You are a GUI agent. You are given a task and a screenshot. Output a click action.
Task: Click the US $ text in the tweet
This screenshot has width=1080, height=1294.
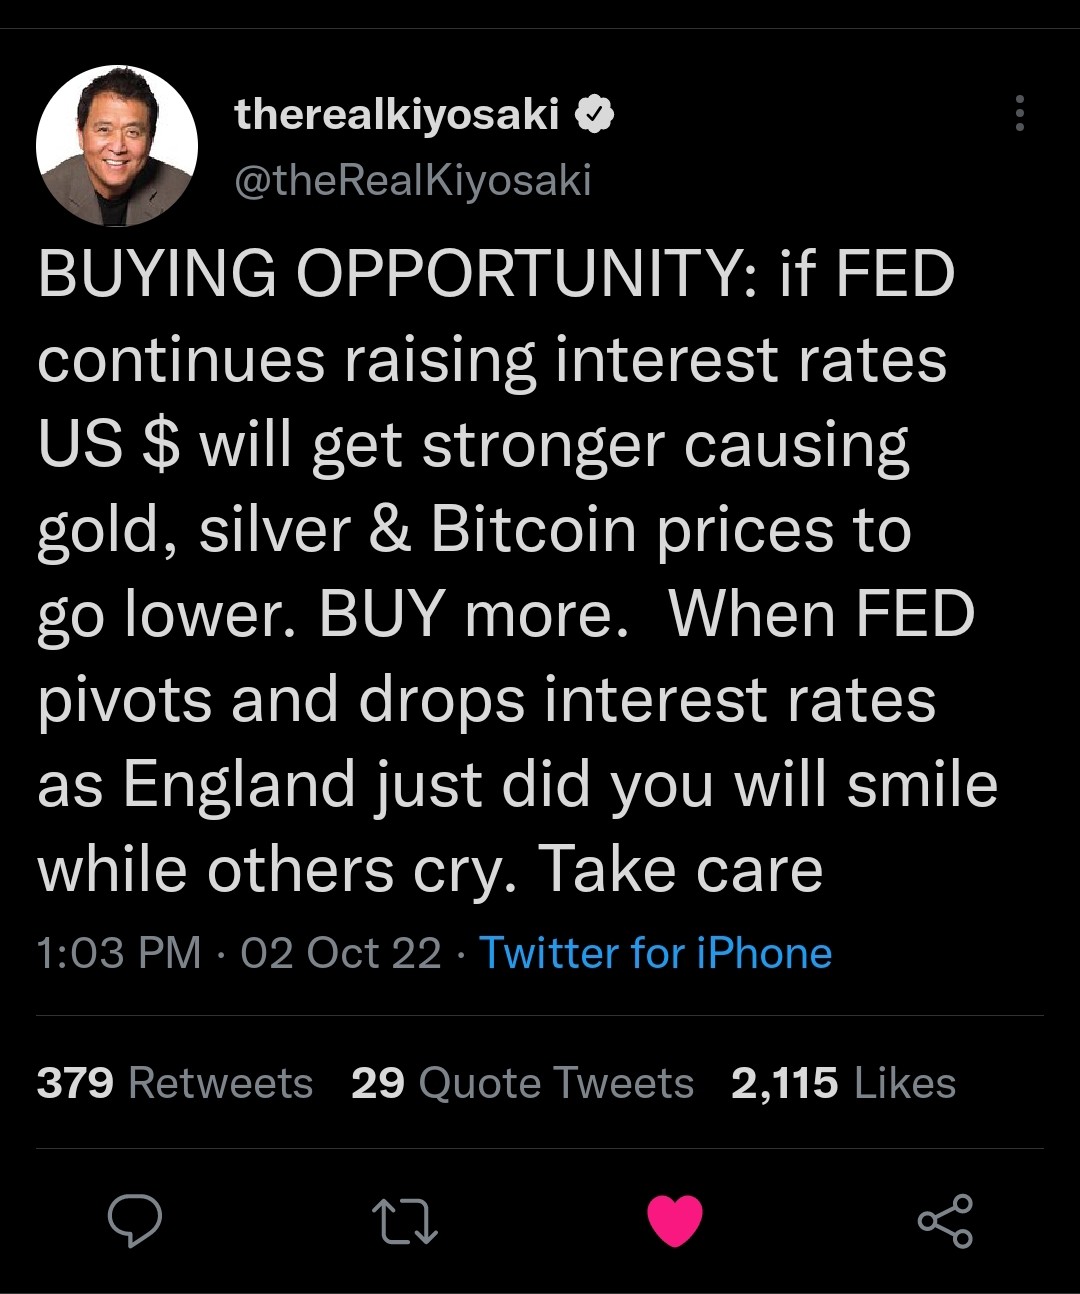pos(109,444)
